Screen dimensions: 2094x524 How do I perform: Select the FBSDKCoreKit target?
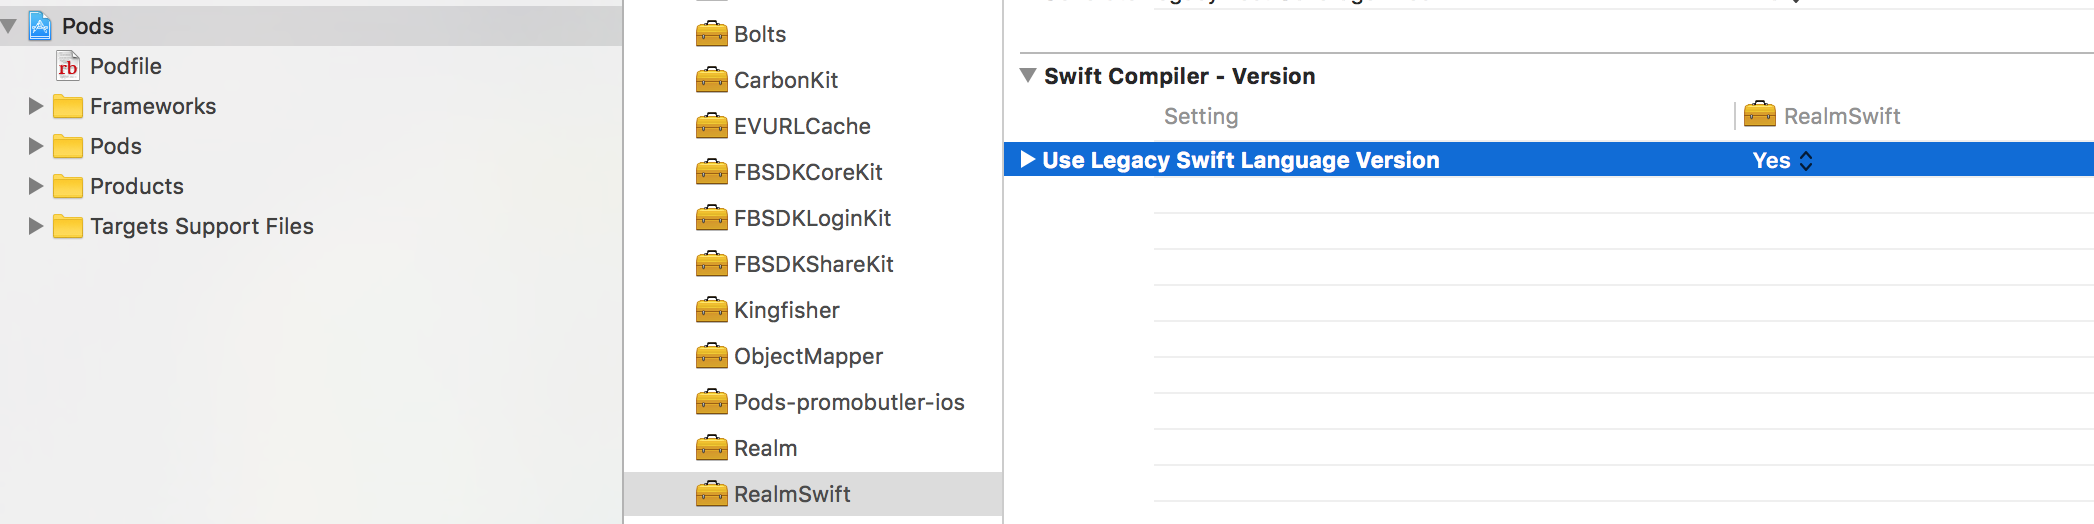pyautogui.click(x=808, y=172)
